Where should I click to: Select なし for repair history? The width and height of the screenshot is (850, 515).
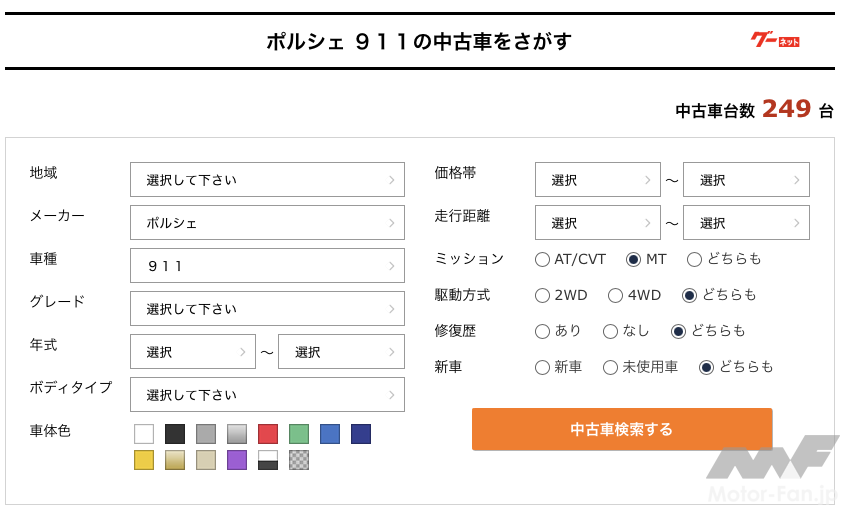[x=611, y=331]
